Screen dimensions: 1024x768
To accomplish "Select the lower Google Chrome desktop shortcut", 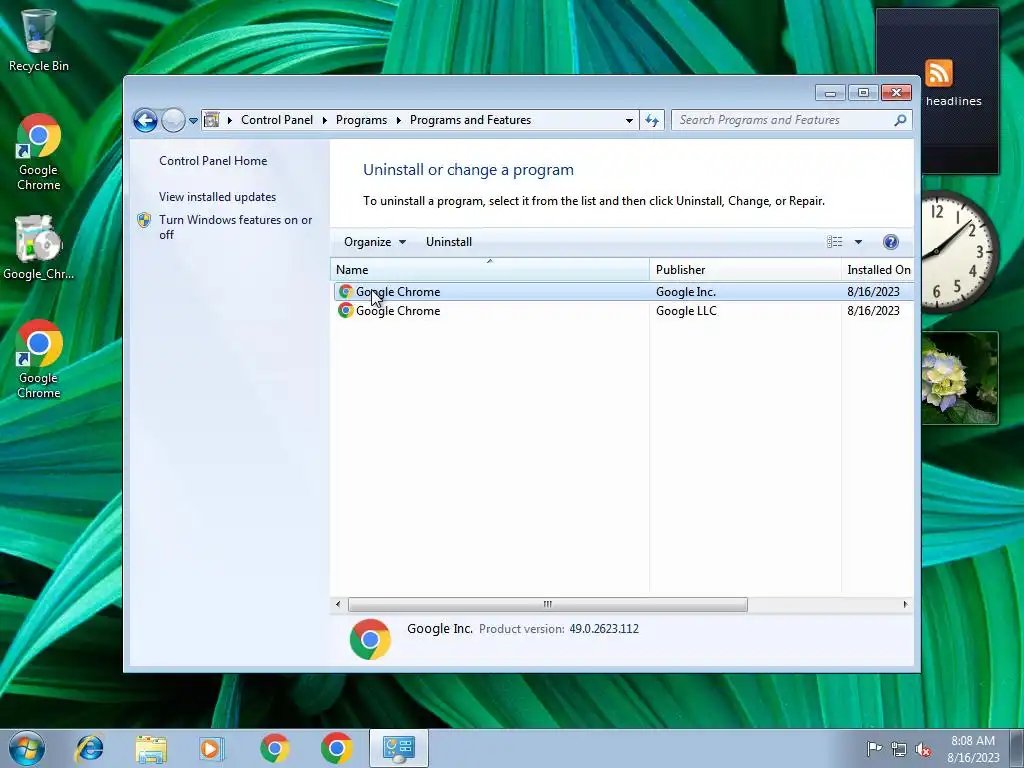I will (39, 360).
